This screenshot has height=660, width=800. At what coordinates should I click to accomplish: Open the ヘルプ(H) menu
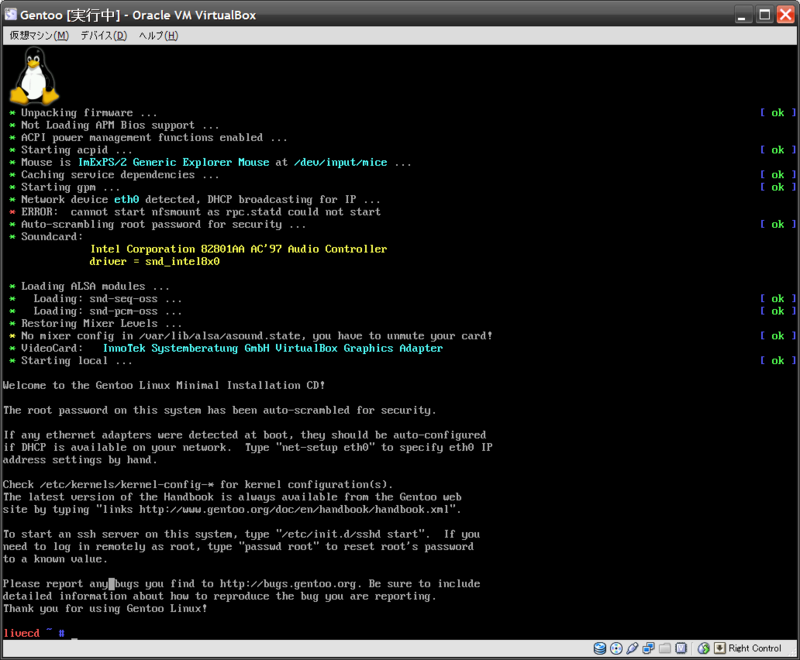[x=159, y=35]
